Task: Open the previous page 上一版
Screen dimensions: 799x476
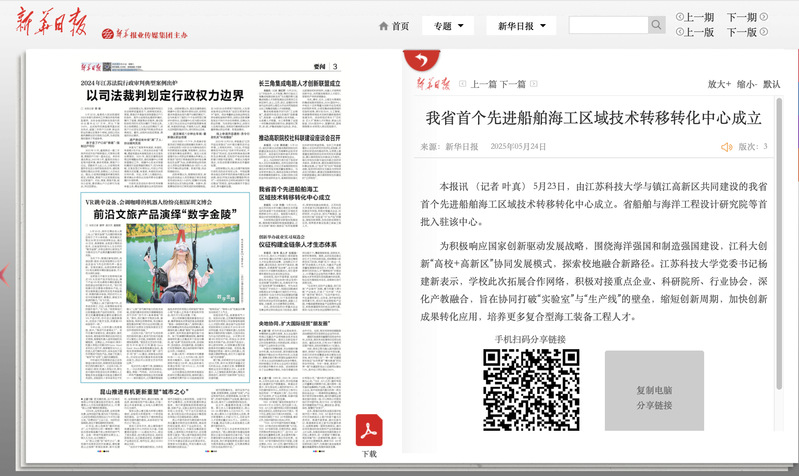Action: [x=695, y=32]
